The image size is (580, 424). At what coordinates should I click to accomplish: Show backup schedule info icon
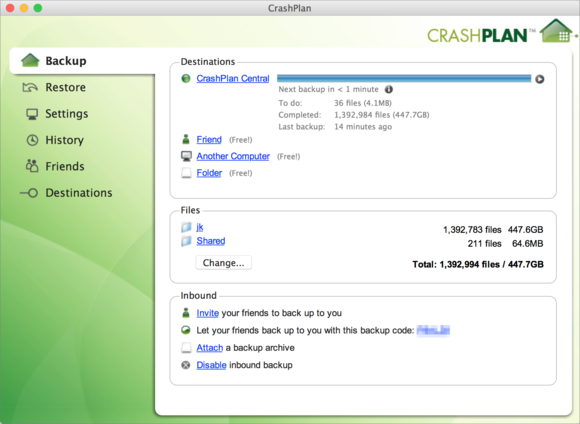389,89
